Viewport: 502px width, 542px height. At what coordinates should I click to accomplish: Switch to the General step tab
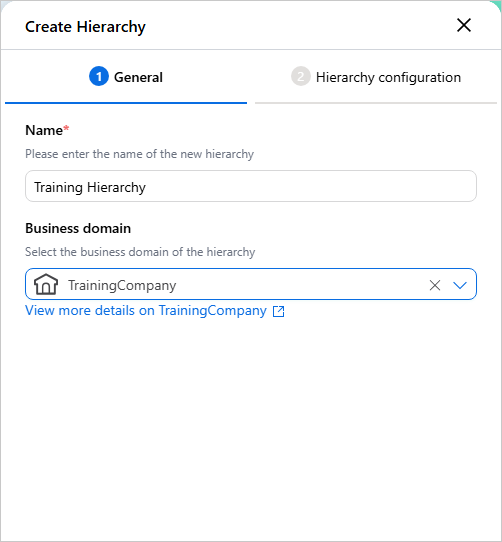[x=126, y=77]
